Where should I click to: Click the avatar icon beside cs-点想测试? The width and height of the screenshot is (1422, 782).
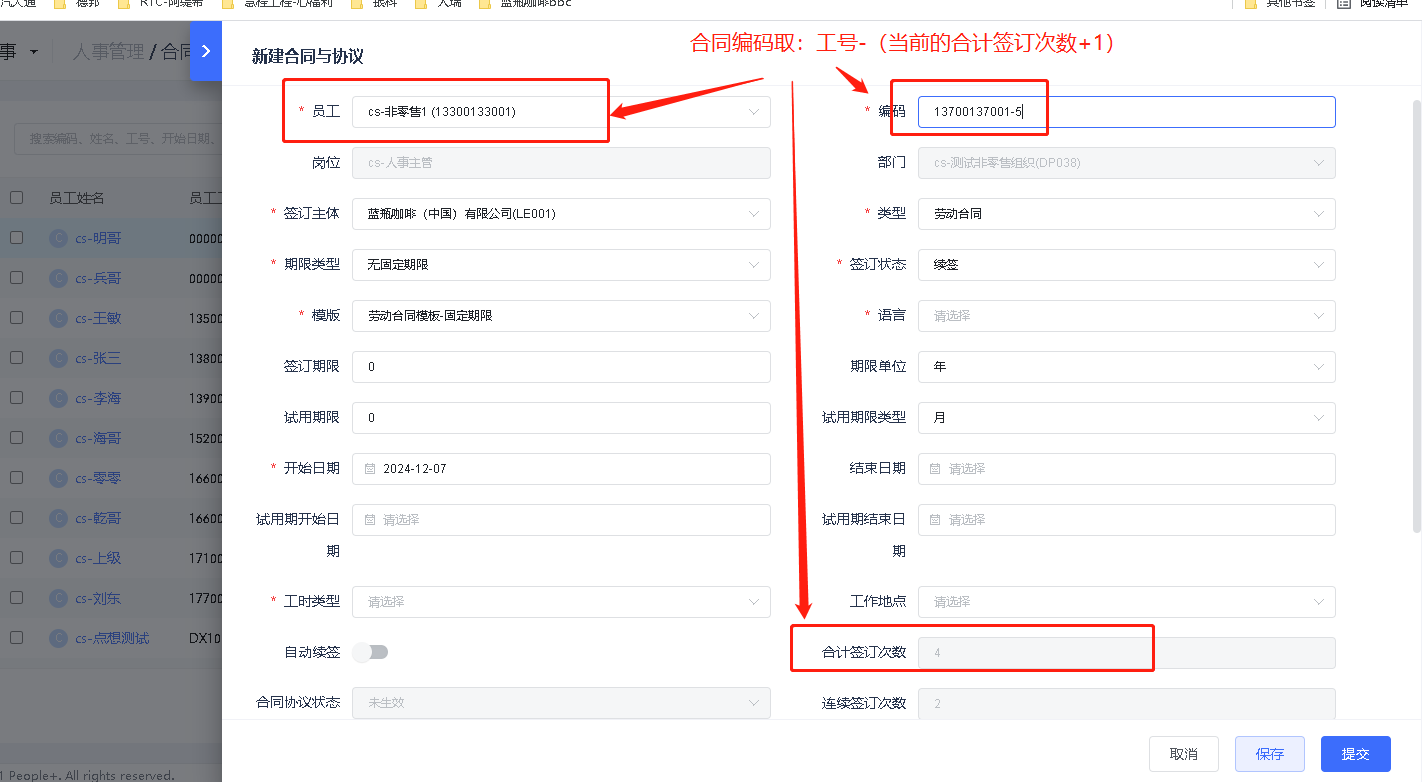tap(59, 638)
